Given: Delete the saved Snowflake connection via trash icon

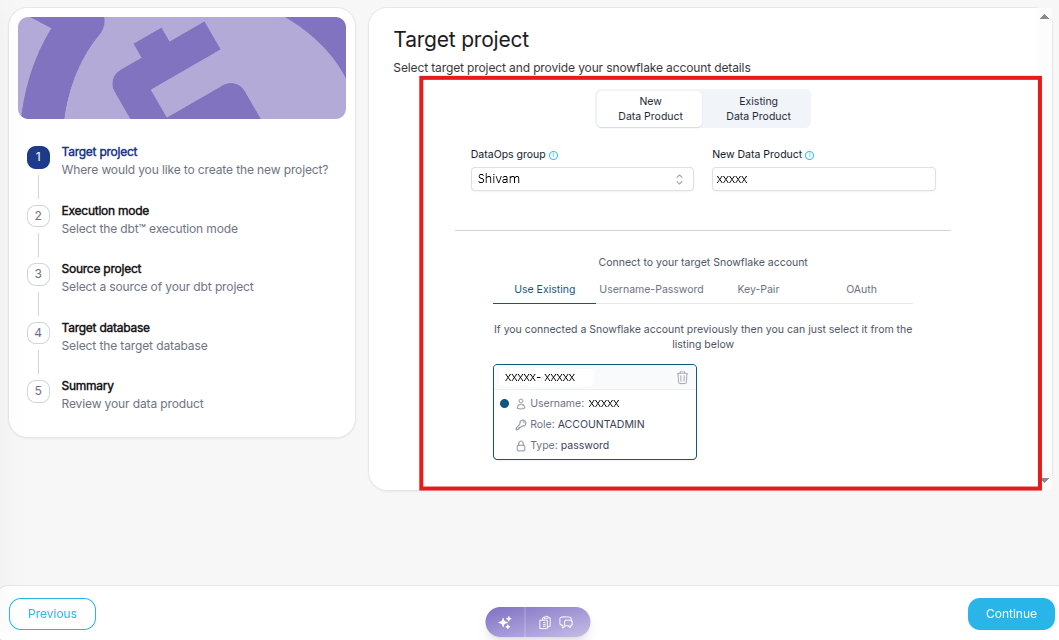Looking at the screenshot, I should pos(682,377).
